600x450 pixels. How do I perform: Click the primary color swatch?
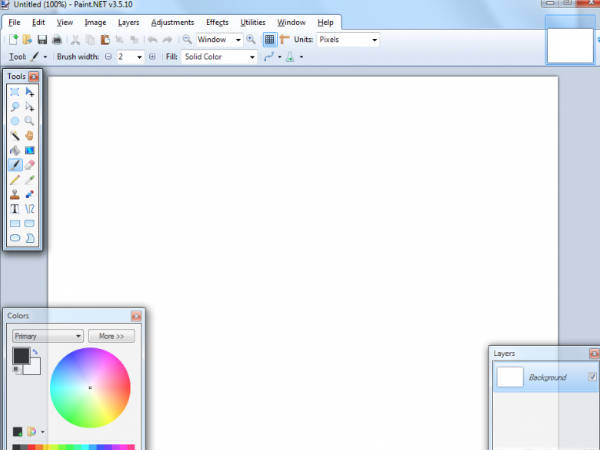click(x=21, y=356)
